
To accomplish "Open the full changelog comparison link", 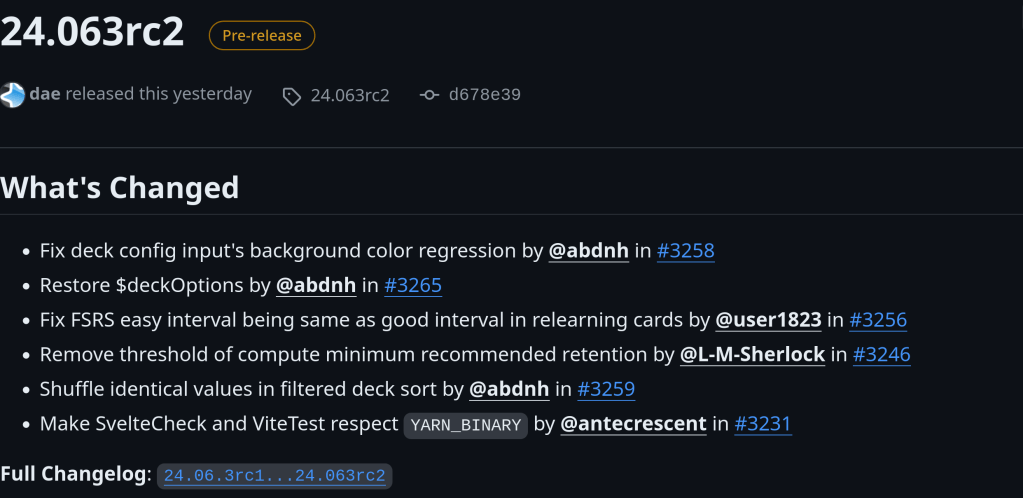I will [x=274, y=476].
